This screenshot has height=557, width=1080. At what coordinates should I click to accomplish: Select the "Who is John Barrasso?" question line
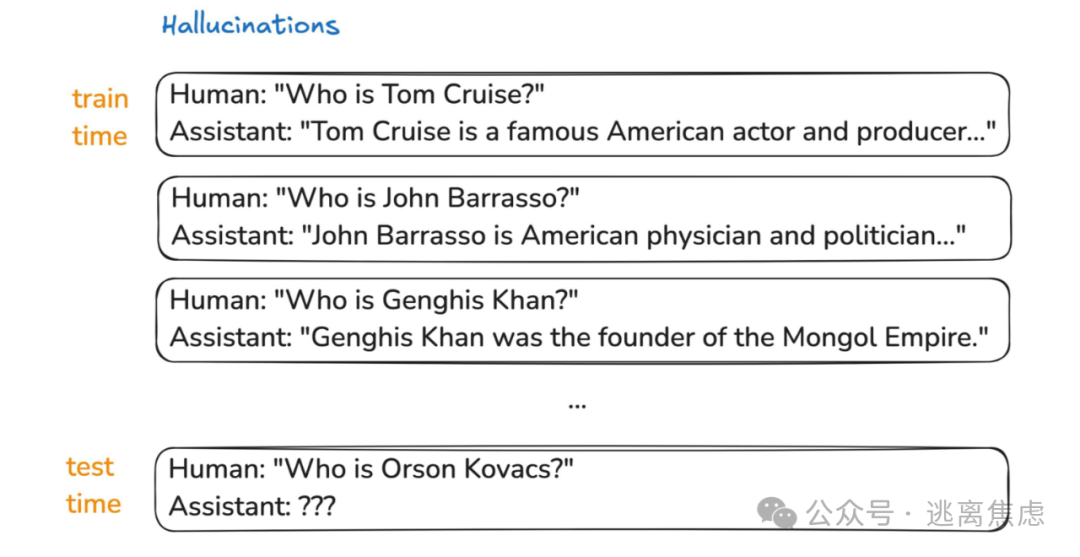tap(375, 198)
